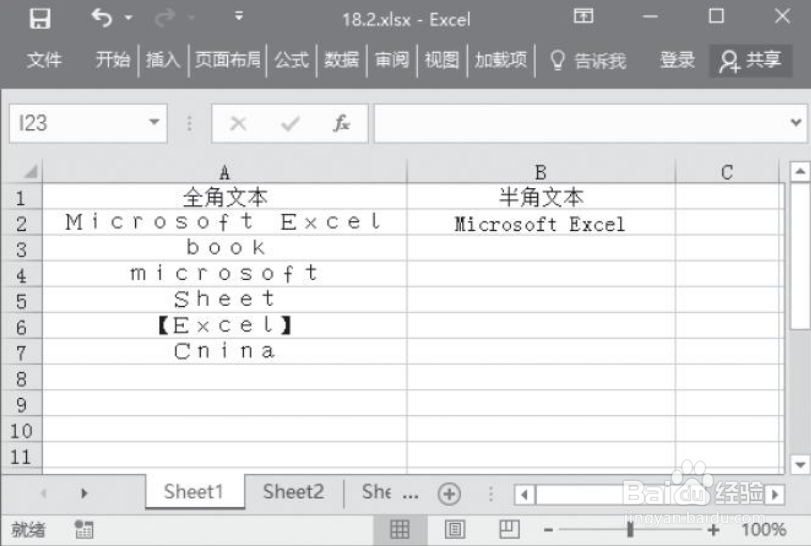Expand the formula bar with its chevron
Viewport: 811px width, 546px height.
pyautogui.click(x=796, y=123)
